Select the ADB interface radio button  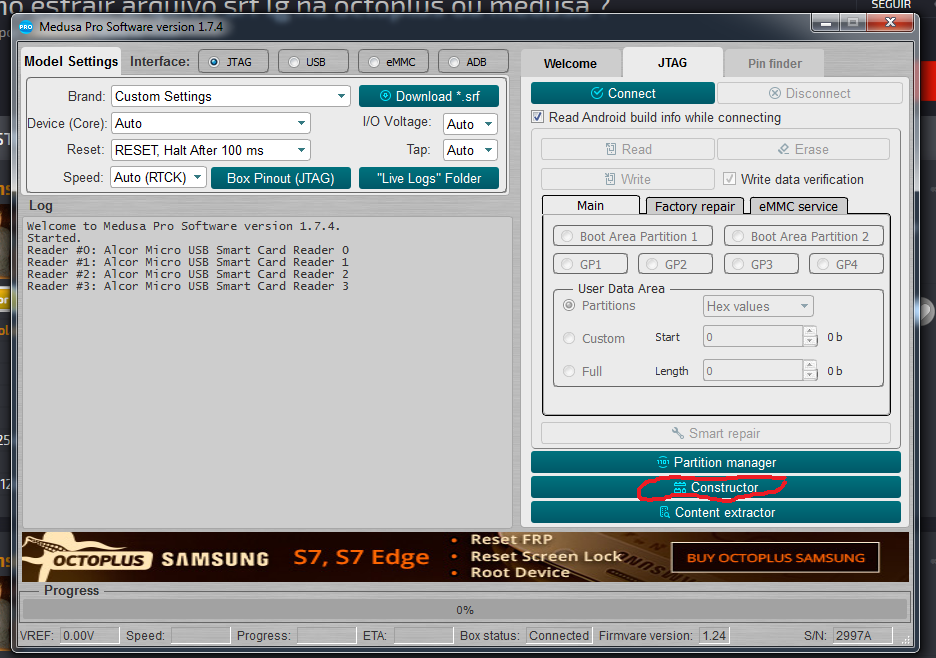pyautogui.click(x=454, y=62)
